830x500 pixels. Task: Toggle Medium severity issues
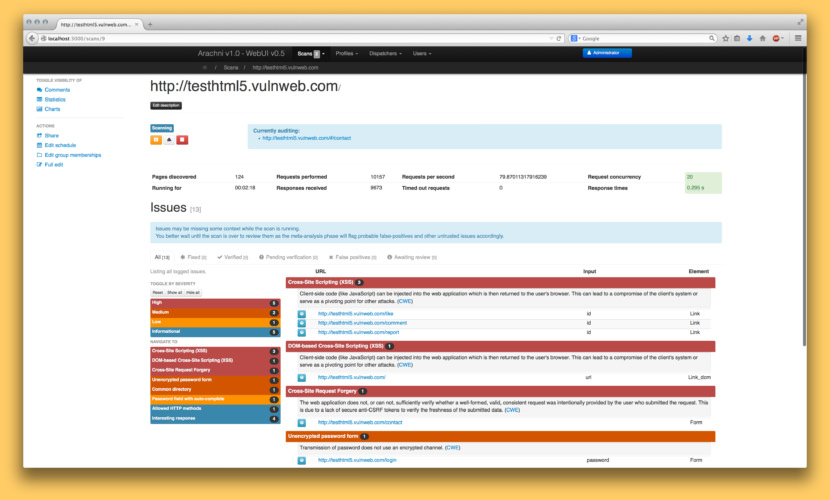[x=215, y=313]
